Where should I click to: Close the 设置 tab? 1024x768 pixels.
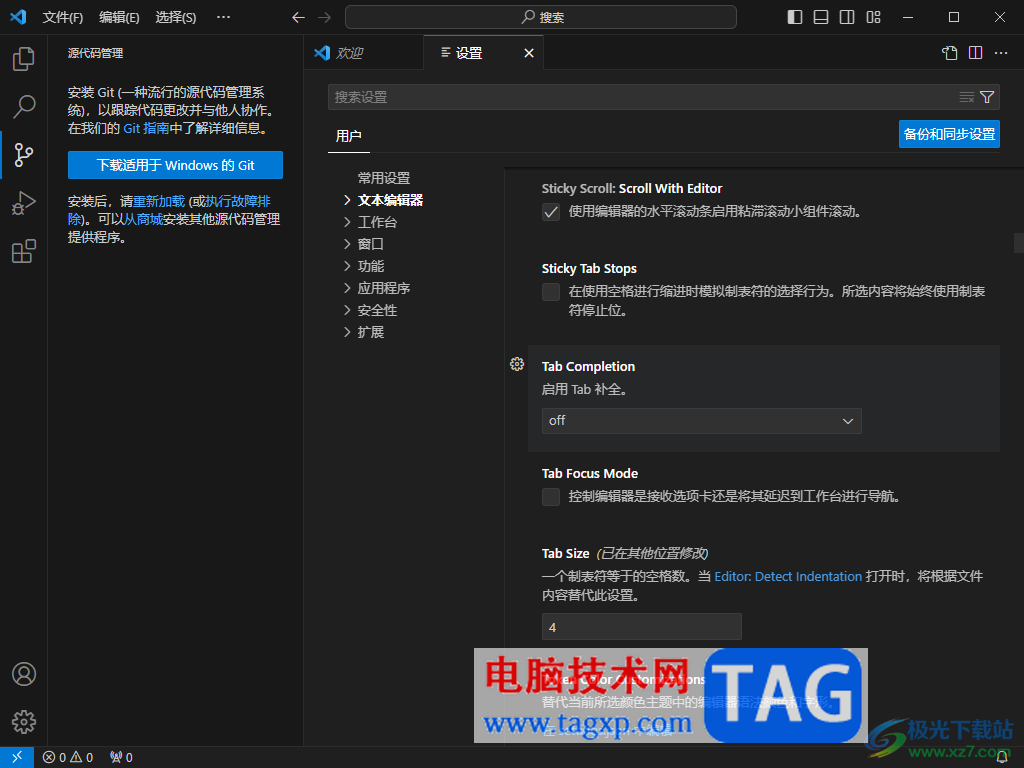pyautogui.click(x=529, y=54)
